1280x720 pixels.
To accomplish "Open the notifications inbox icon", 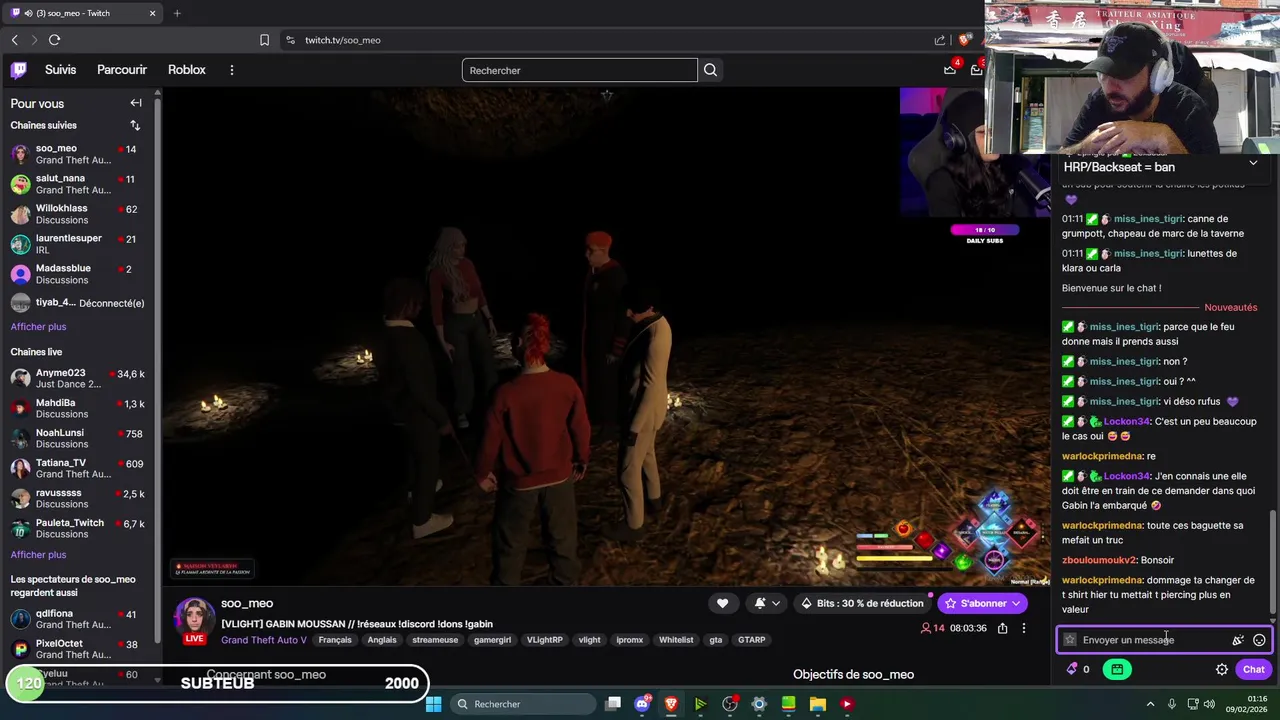I will click(x=976, y=69).
